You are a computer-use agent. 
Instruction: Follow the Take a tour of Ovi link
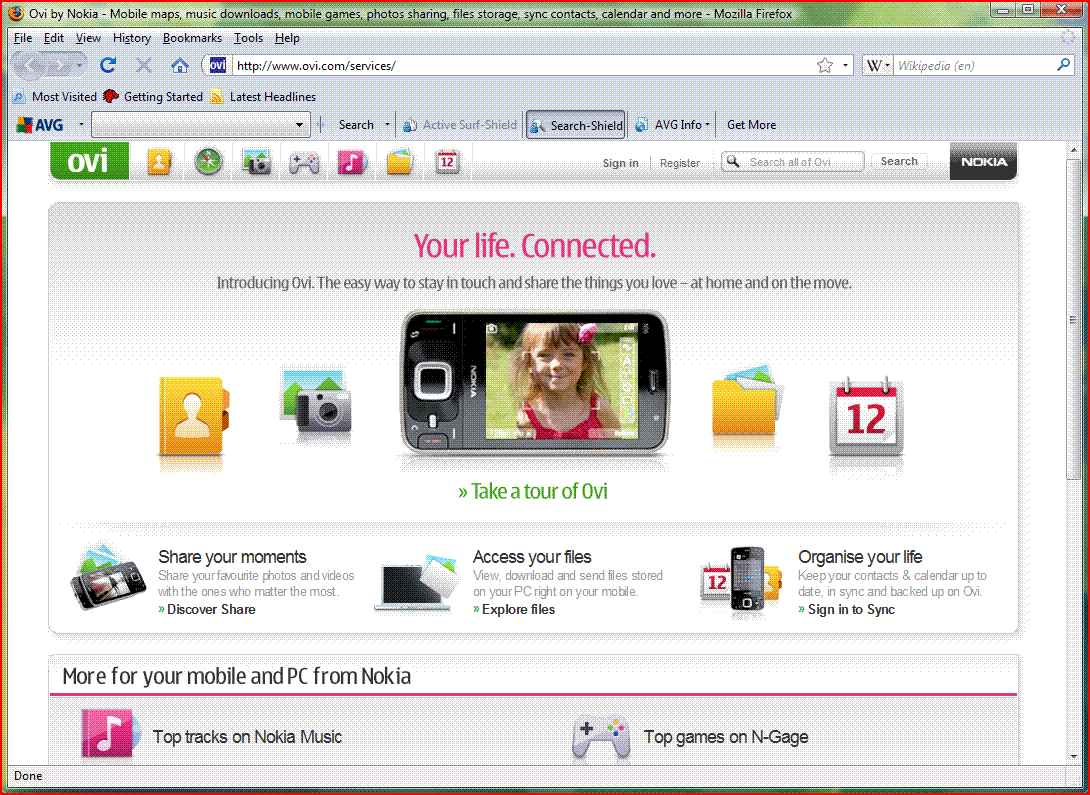(532, 491)
